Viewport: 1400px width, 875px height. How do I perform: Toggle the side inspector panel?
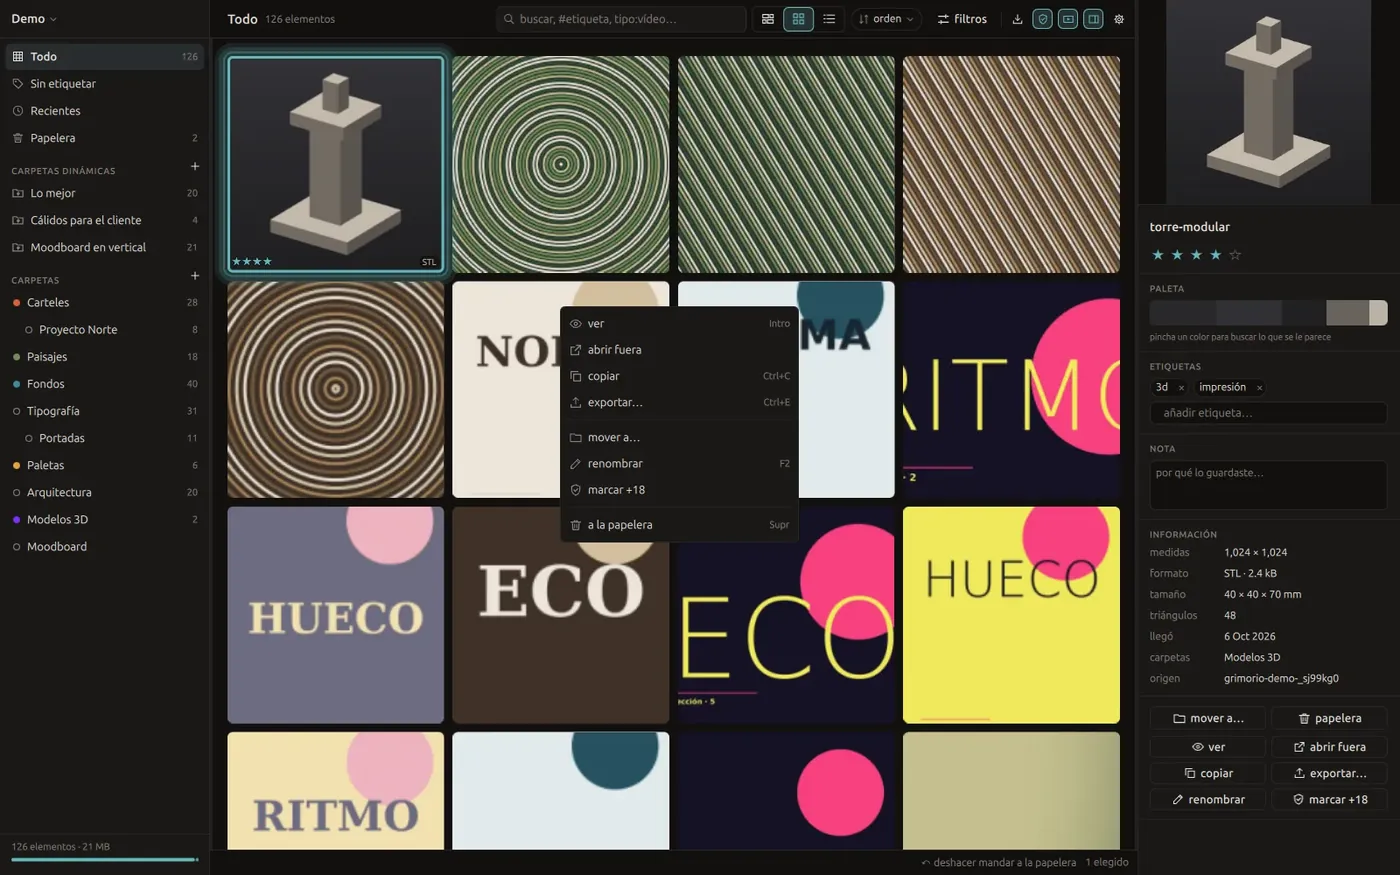1094,19
